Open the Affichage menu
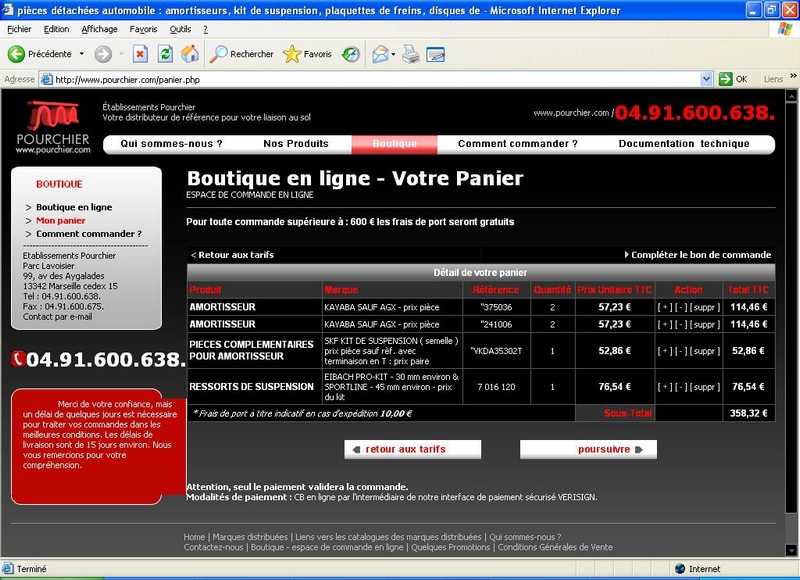Screen dimensions: 800x580 tap(99, 29)
